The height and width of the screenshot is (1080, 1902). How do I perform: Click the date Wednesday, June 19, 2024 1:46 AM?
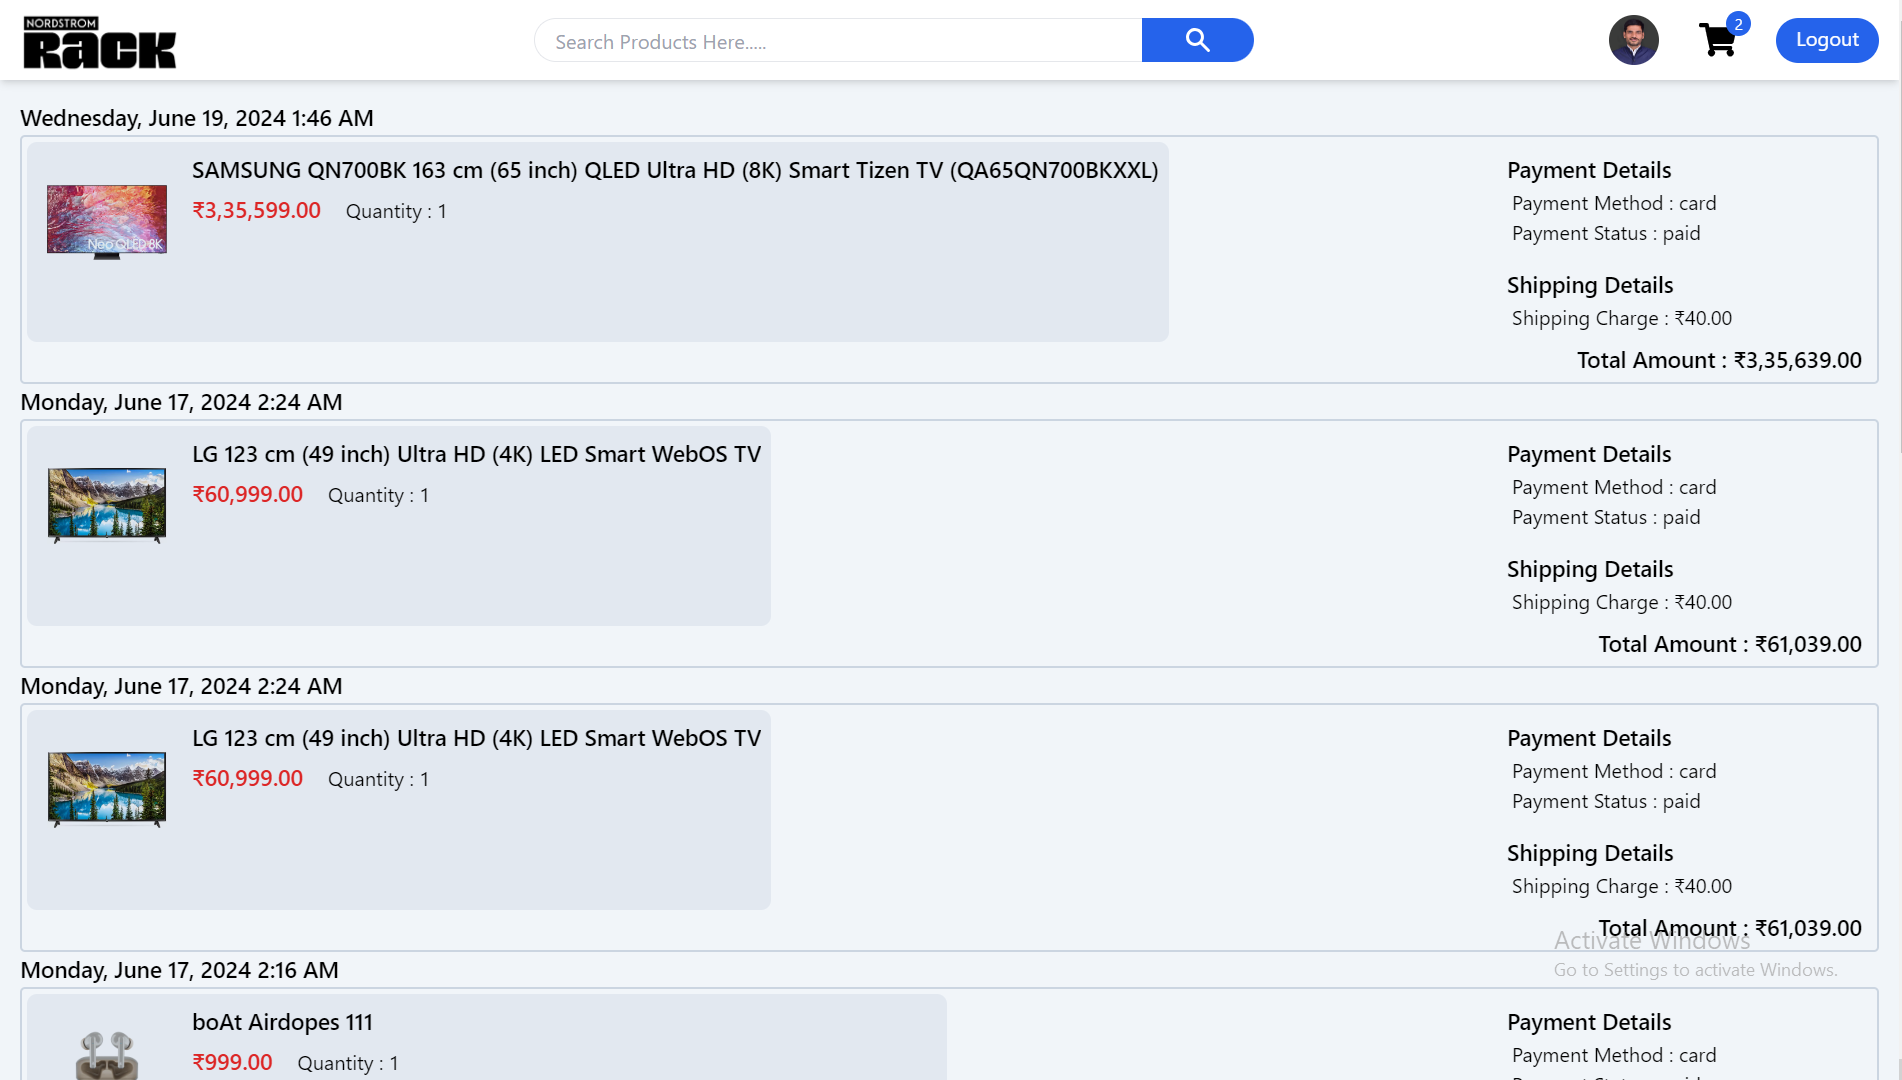click(197, 118)
